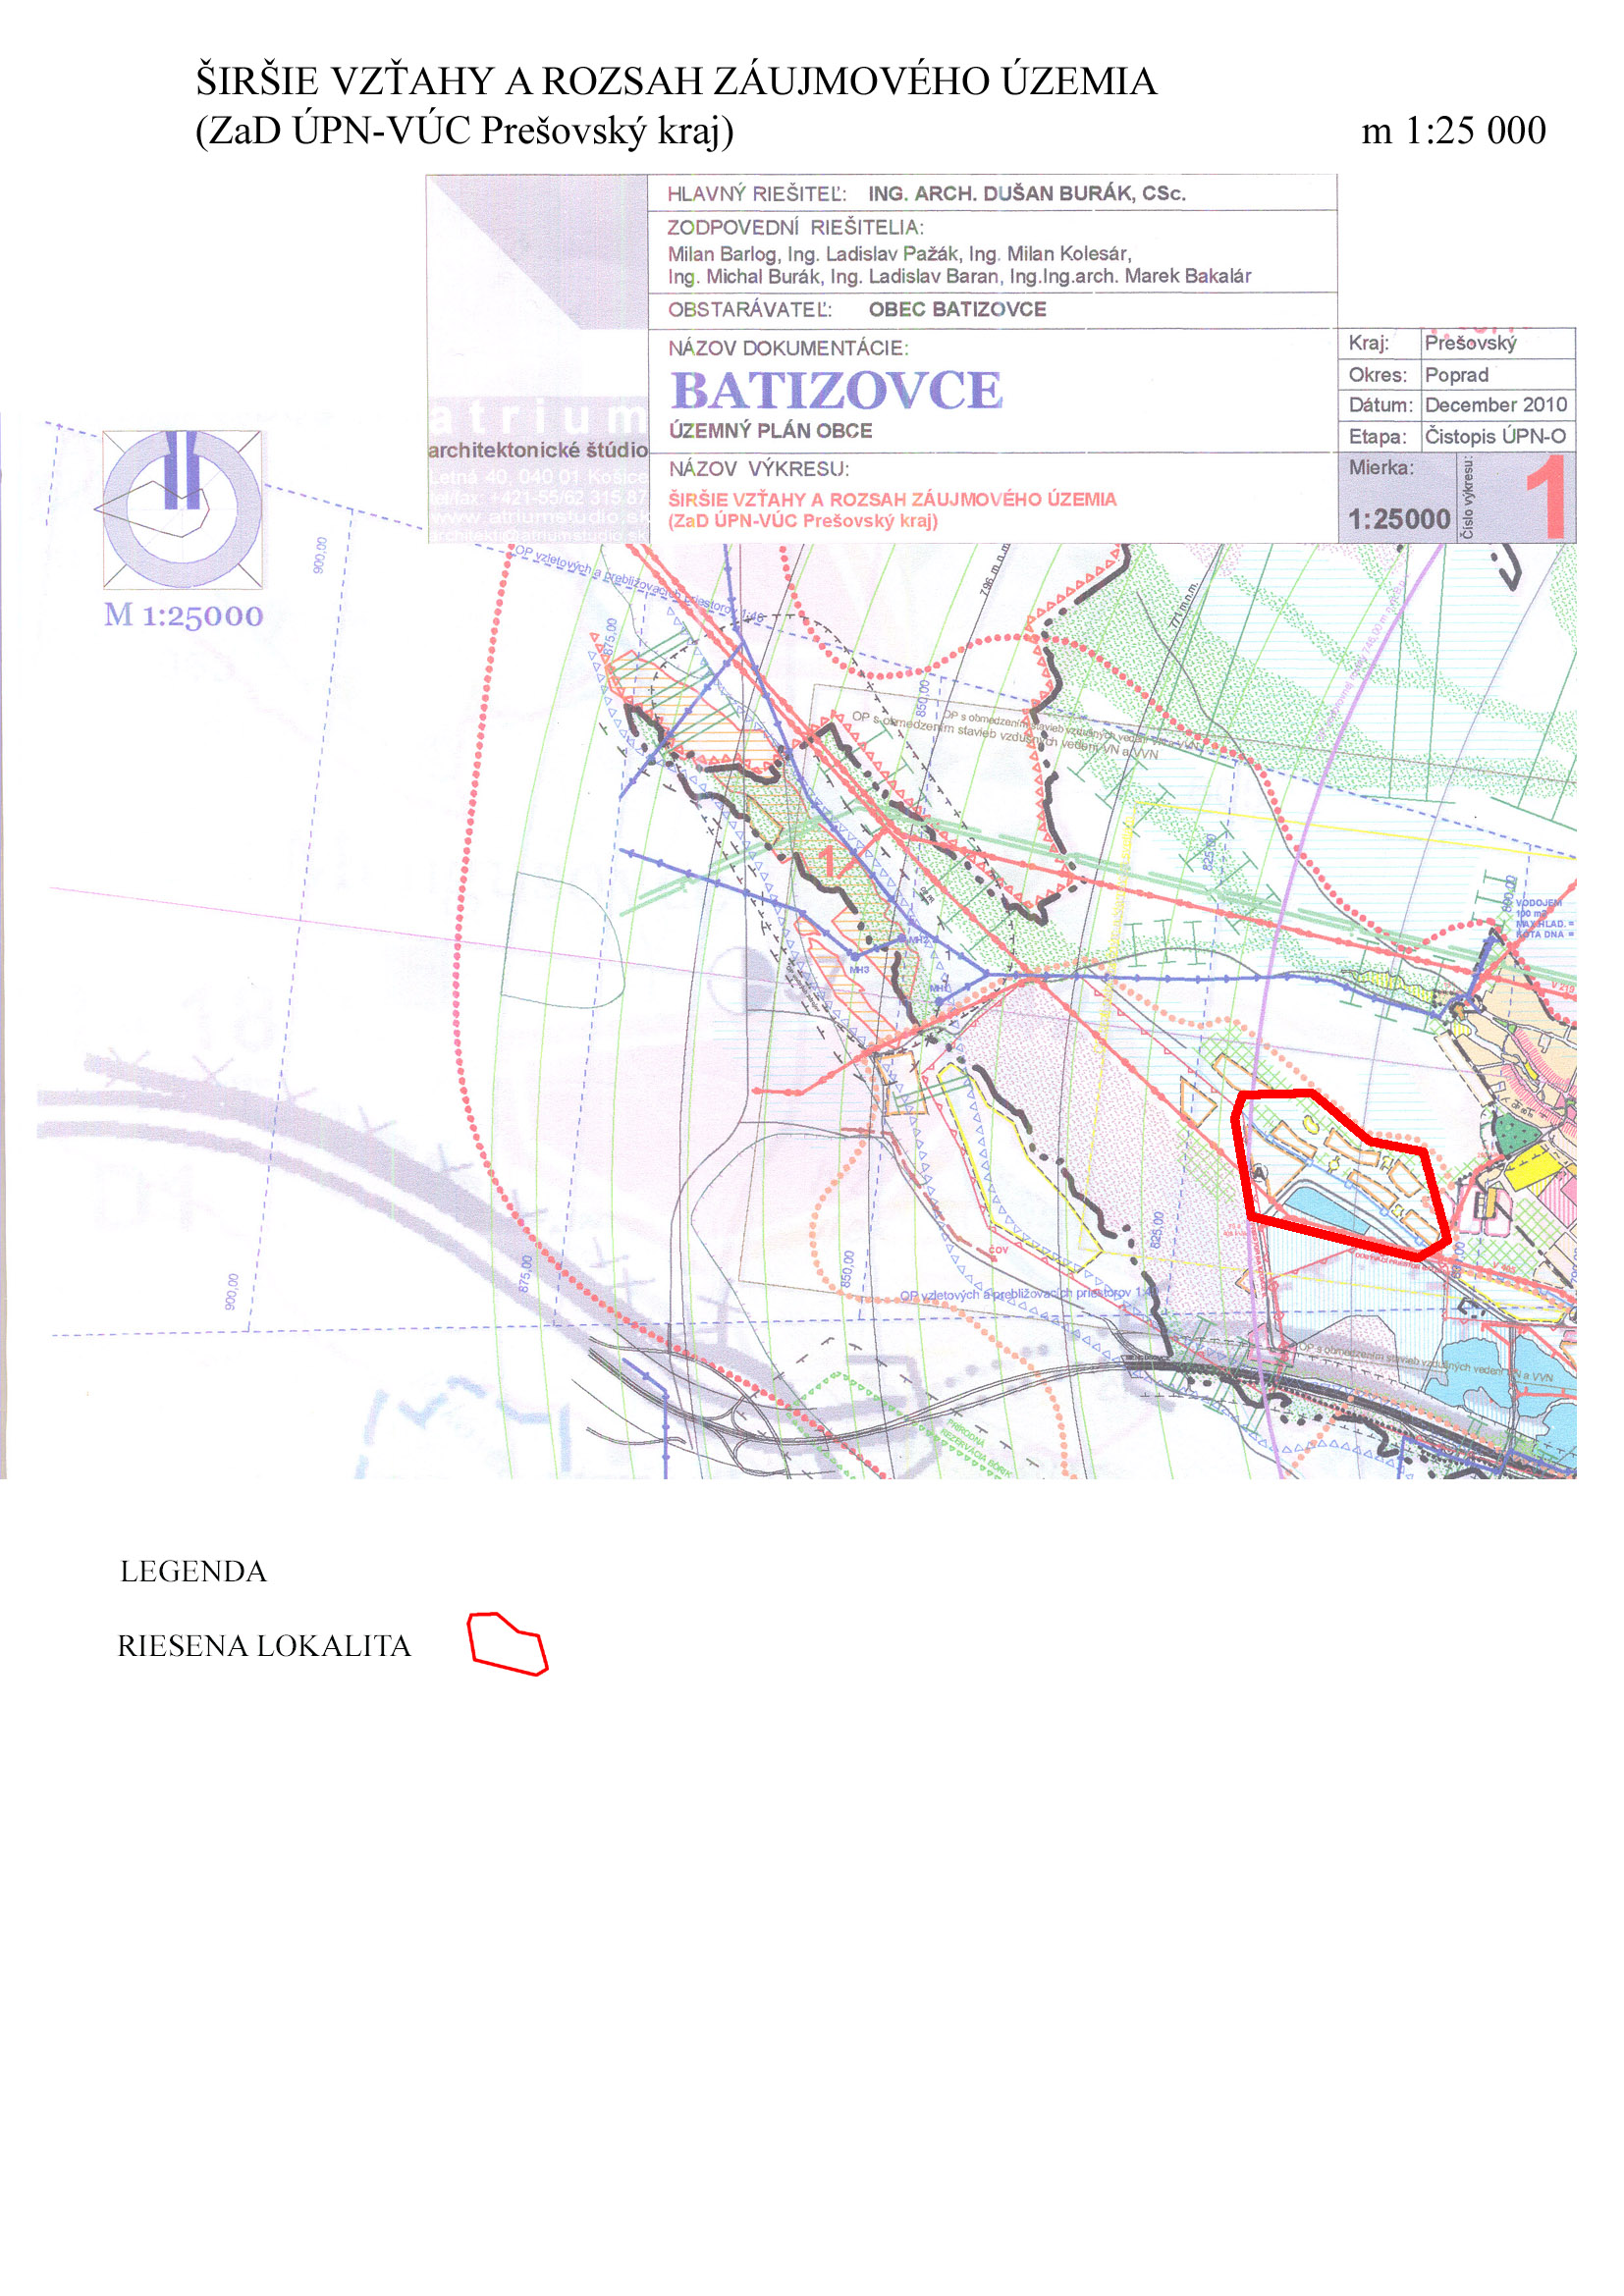Click the LEGENDA heading
Screen dimensions: 1624x2296
(x=193, y=1572)
